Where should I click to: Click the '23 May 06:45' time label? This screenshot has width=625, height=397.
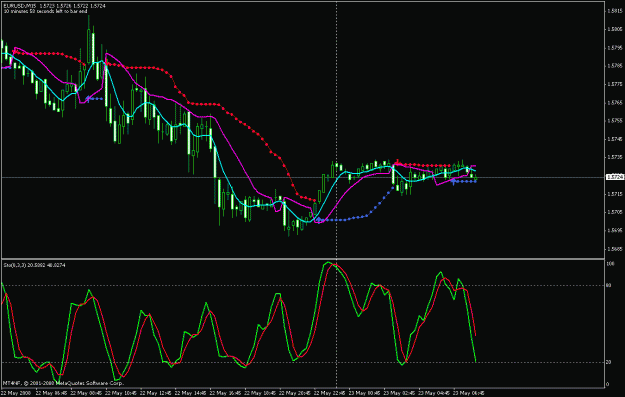pos(469,393)
